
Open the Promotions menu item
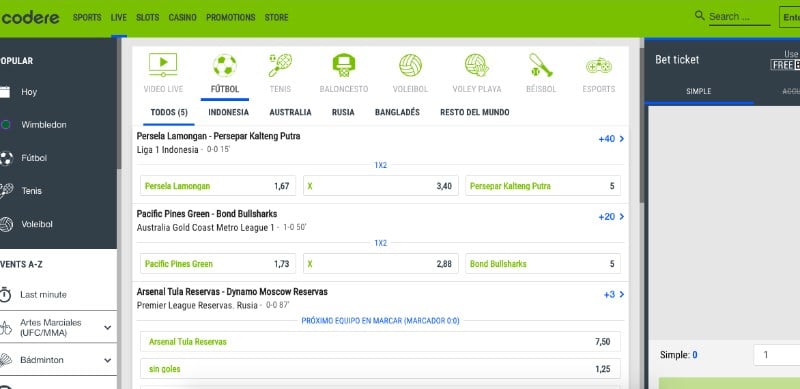pos(231,17)
